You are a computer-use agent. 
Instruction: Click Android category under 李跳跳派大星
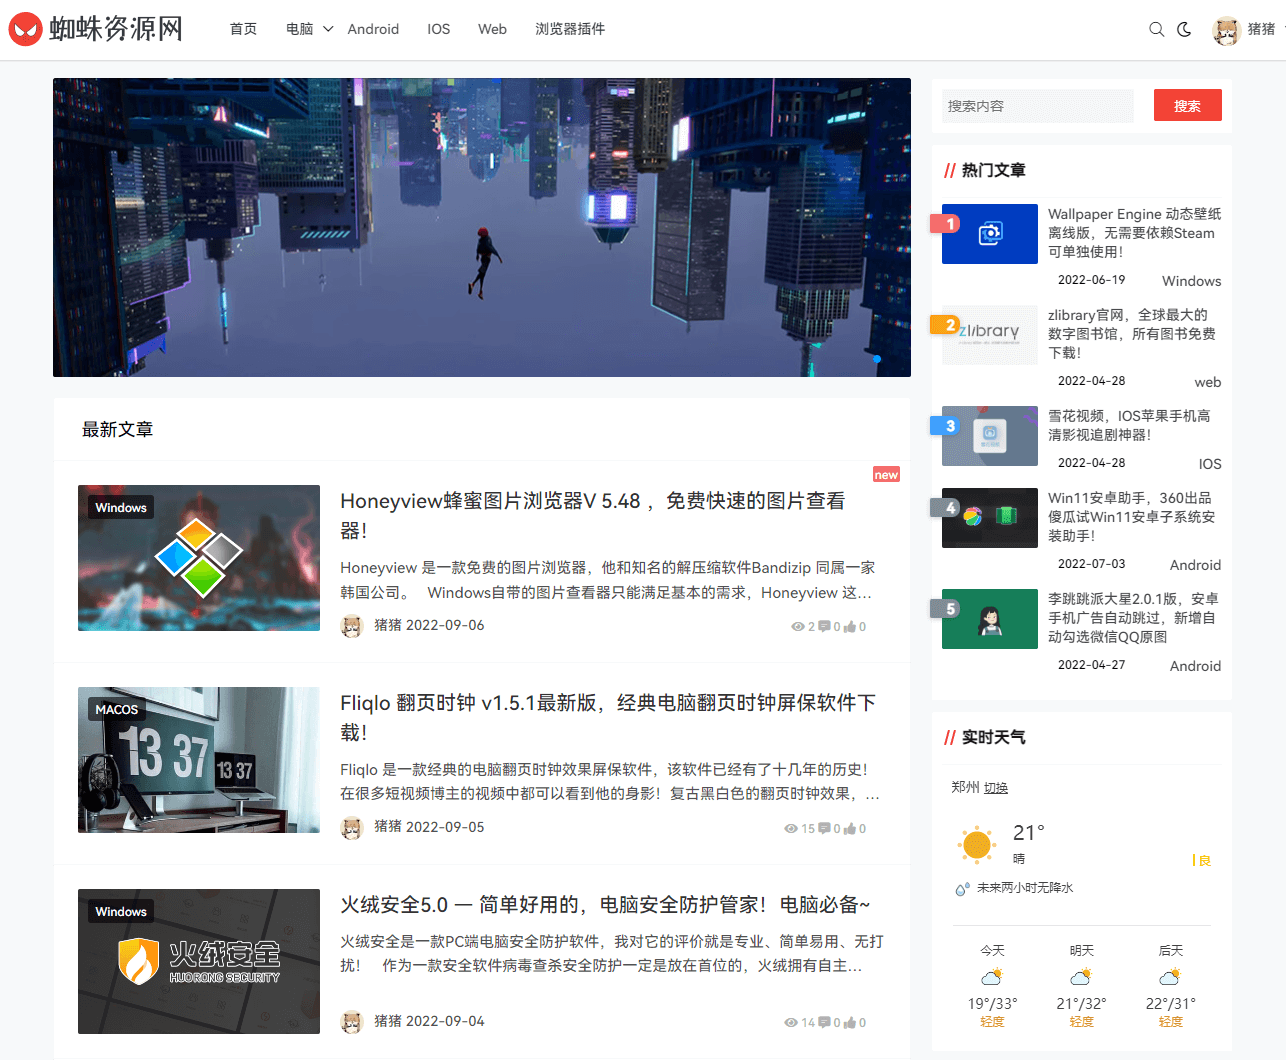pos(1195,666)
